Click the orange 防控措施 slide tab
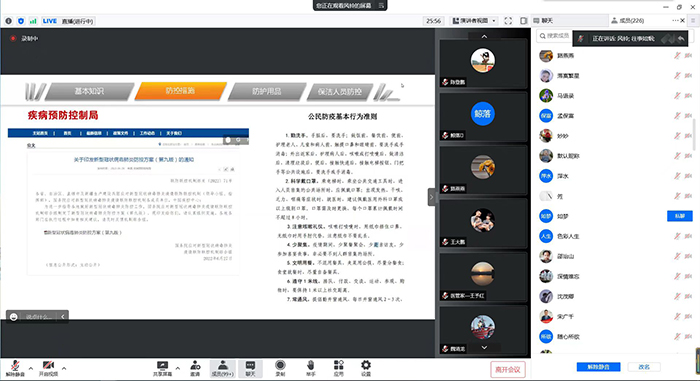 tap(180, 91)
